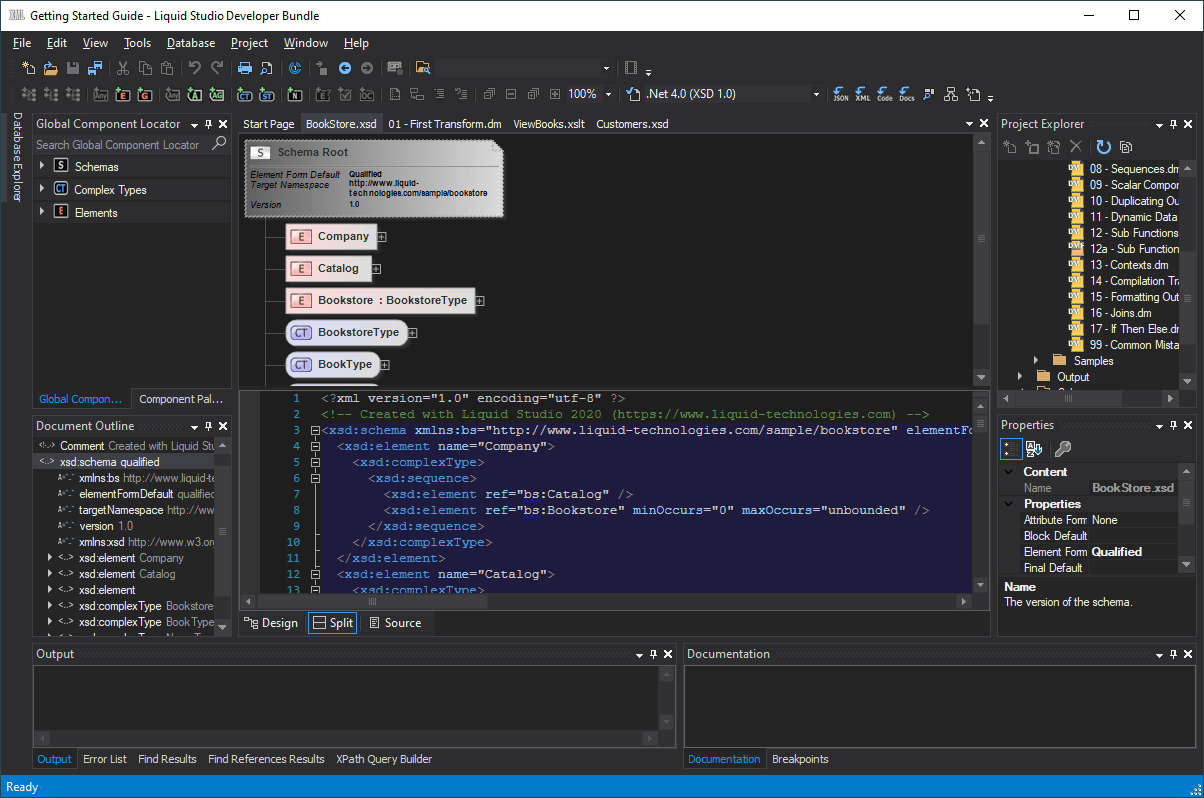Select 13 - Contexts.dm in Project Explorer

(1128, 265)
